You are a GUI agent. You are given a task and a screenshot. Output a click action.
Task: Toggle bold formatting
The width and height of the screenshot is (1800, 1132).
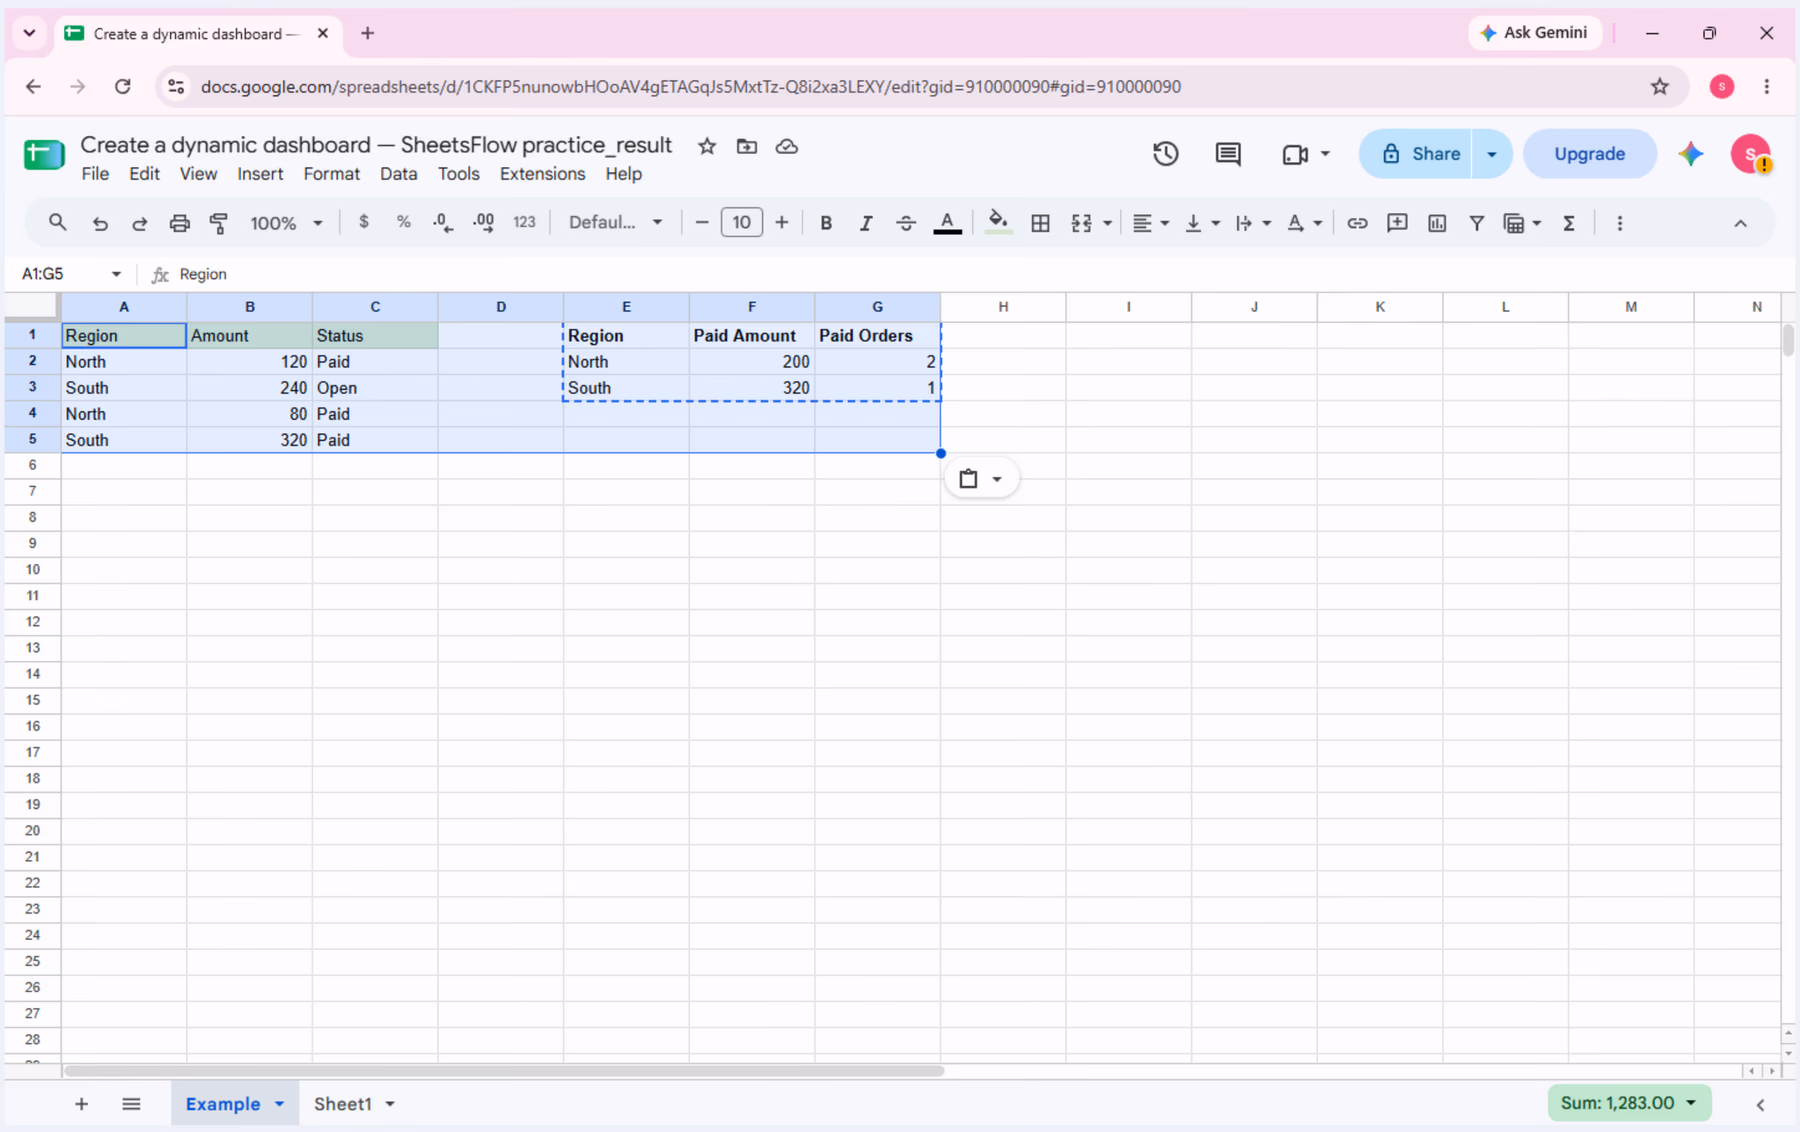826,223
